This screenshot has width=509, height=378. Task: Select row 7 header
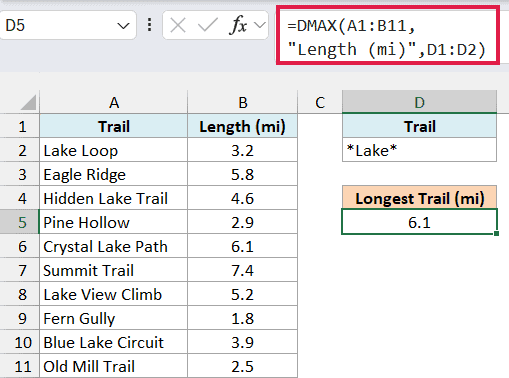[x=20, y=270]
